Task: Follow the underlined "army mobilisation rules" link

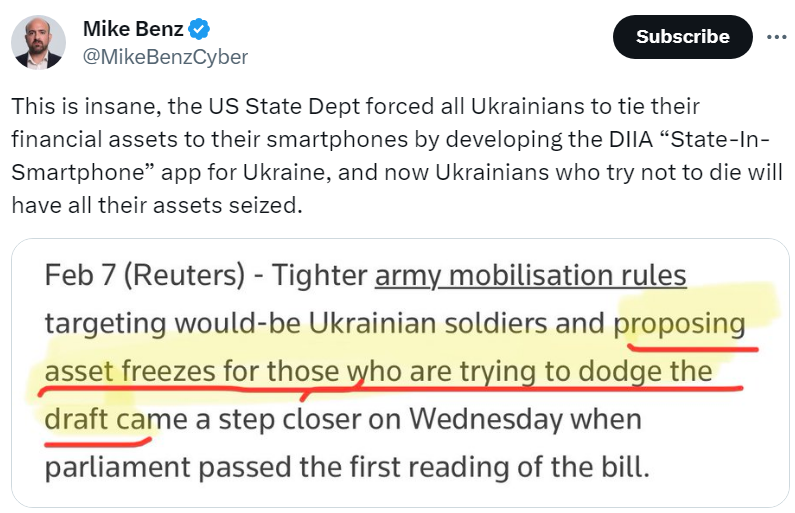Action: point(530,275)
